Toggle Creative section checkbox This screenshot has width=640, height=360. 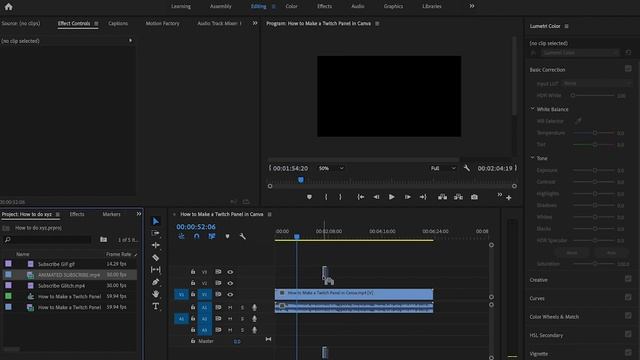tap(628, 279)
